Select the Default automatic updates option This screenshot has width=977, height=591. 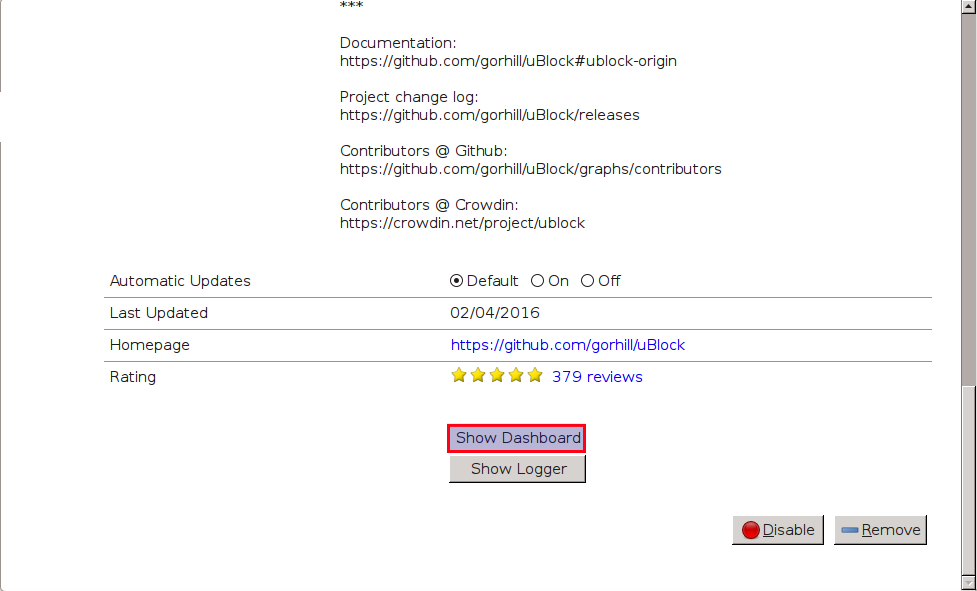[457, 281]
